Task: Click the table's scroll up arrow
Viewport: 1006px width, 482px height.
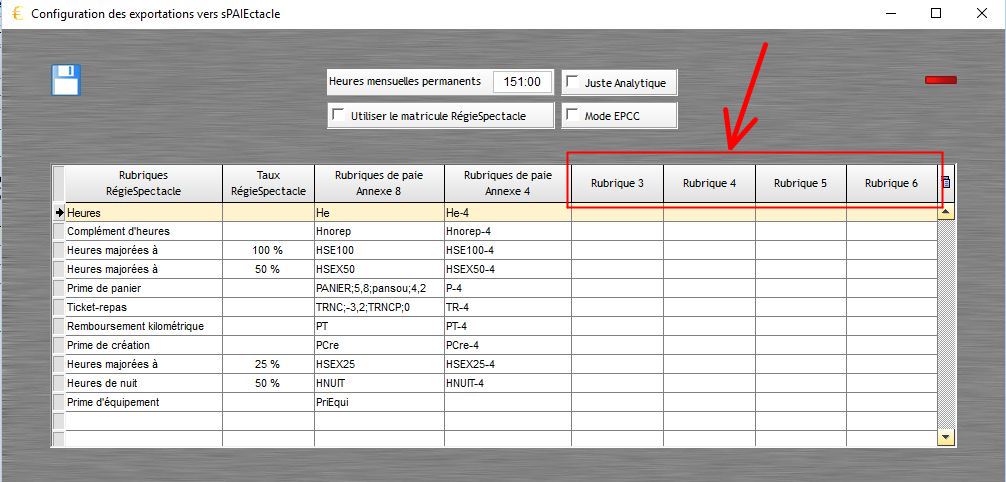Action: (x=946, y=212)
